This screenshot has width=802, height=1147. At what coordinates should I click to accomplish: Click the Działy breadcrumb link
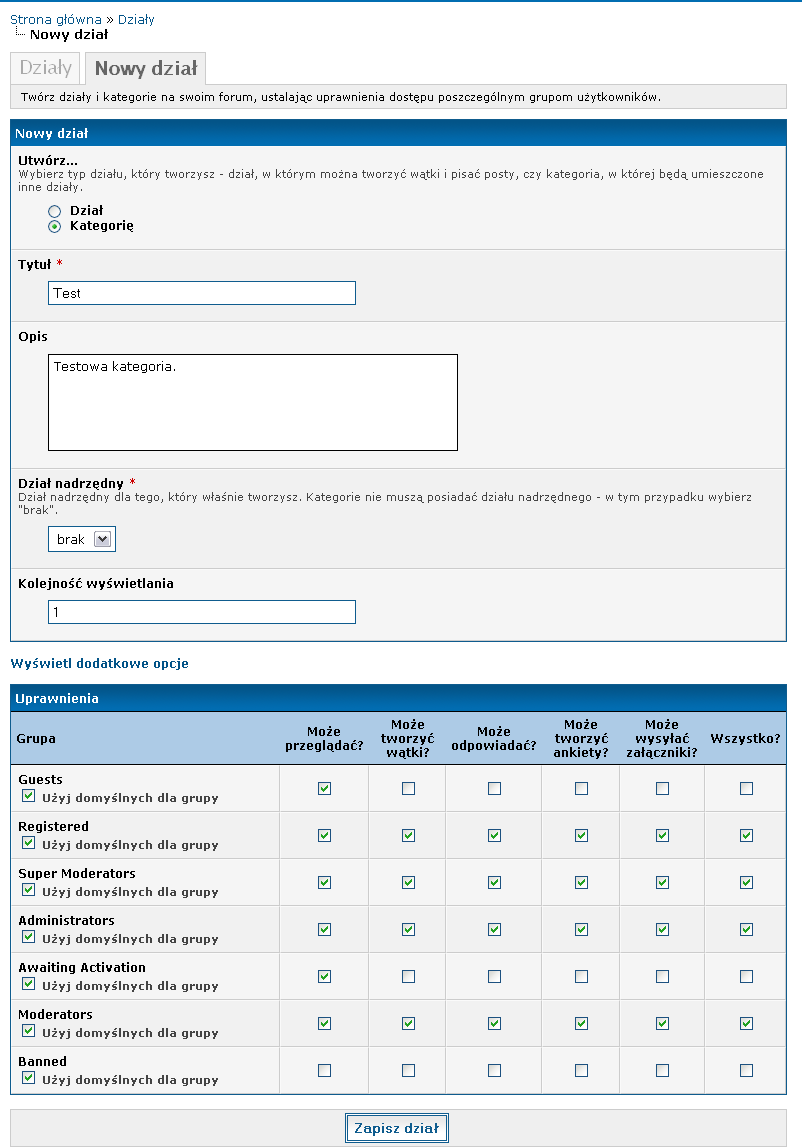pos(136,20)
